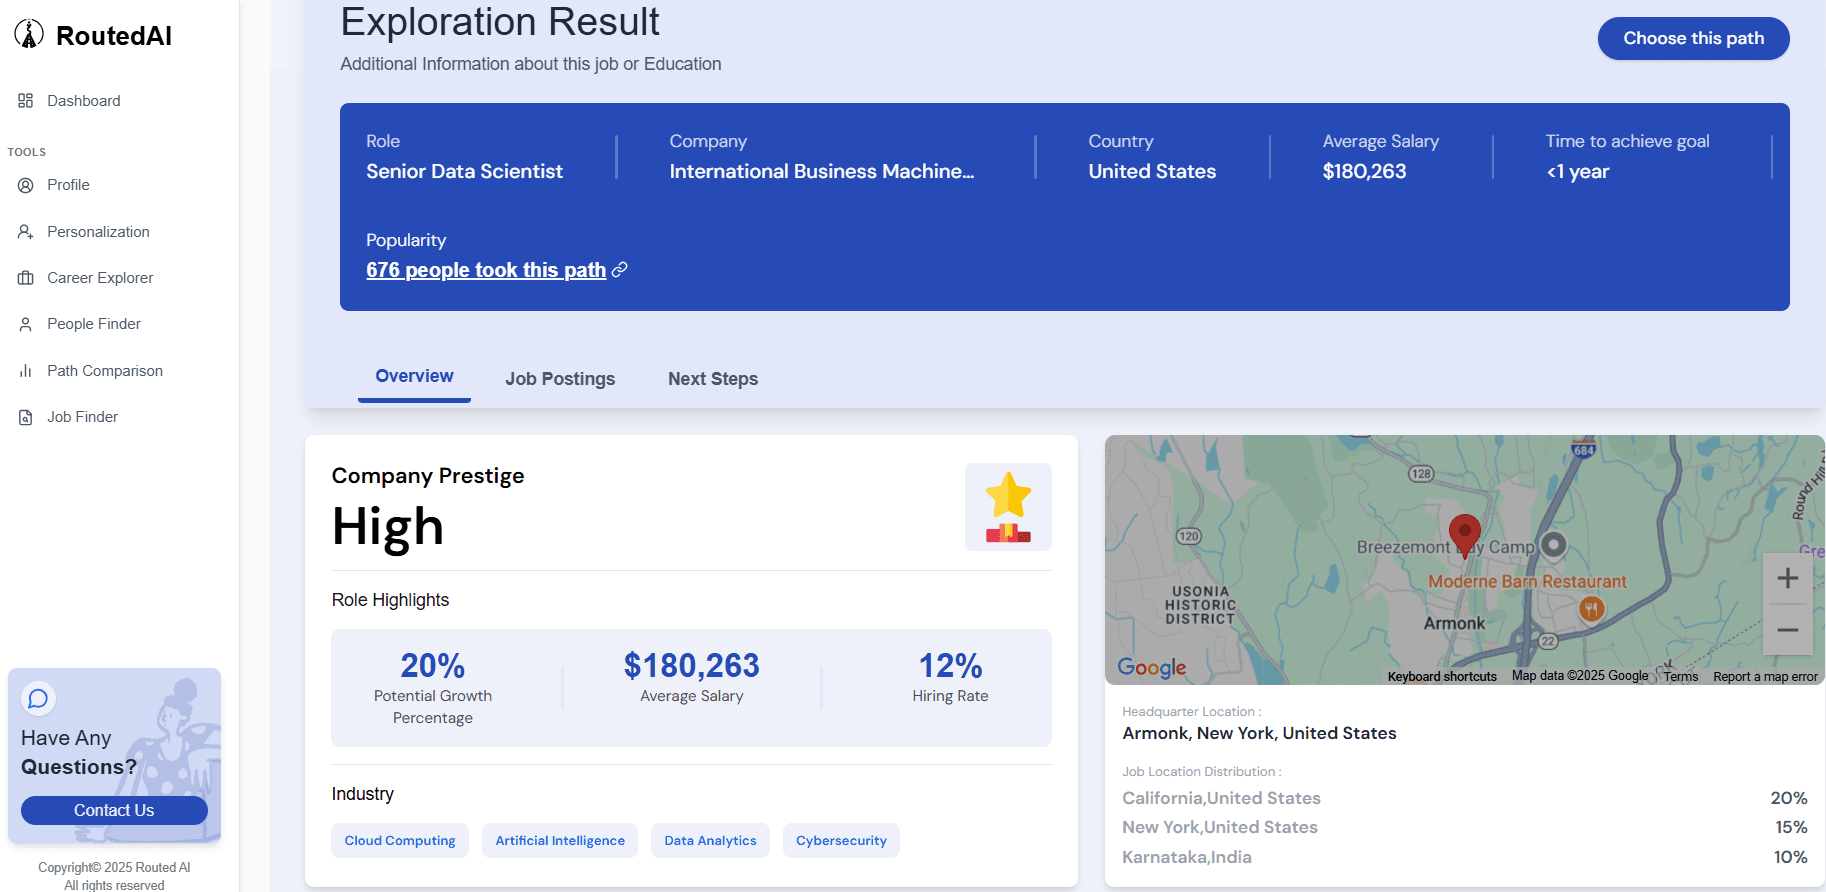1826x892 pixels.
Task: Click the United States country value
Action: click(x=1152, y=171)
